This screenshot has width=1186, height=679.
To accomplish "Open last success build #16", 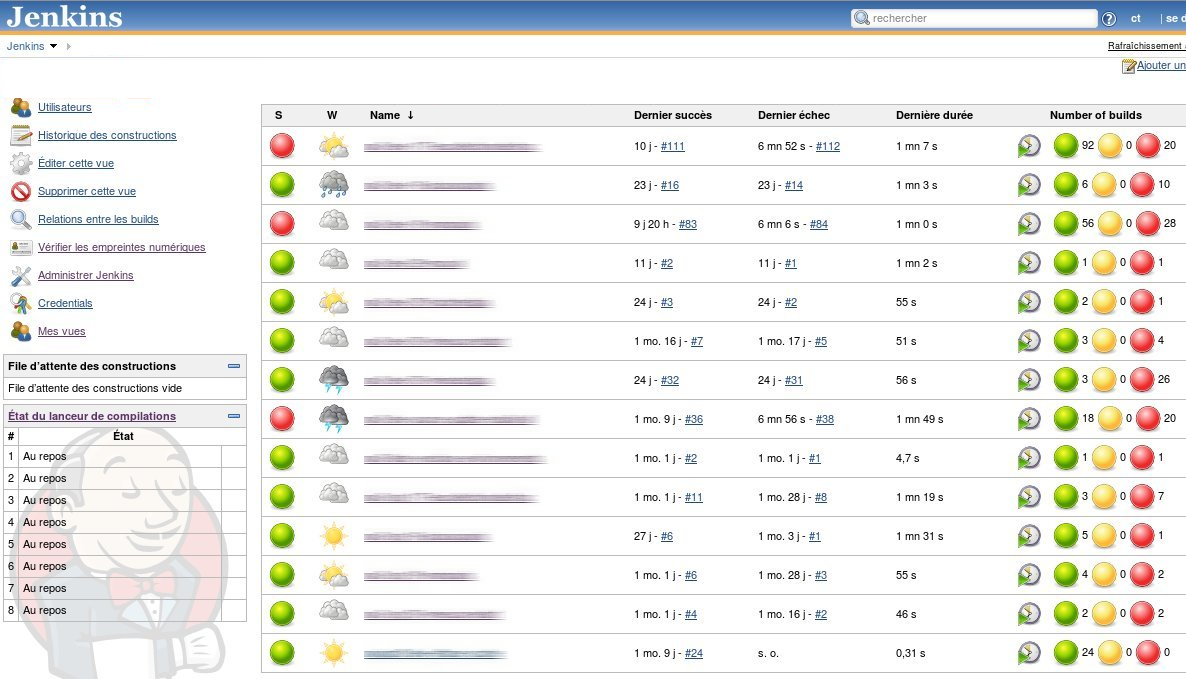I will (x=669, y=185).
